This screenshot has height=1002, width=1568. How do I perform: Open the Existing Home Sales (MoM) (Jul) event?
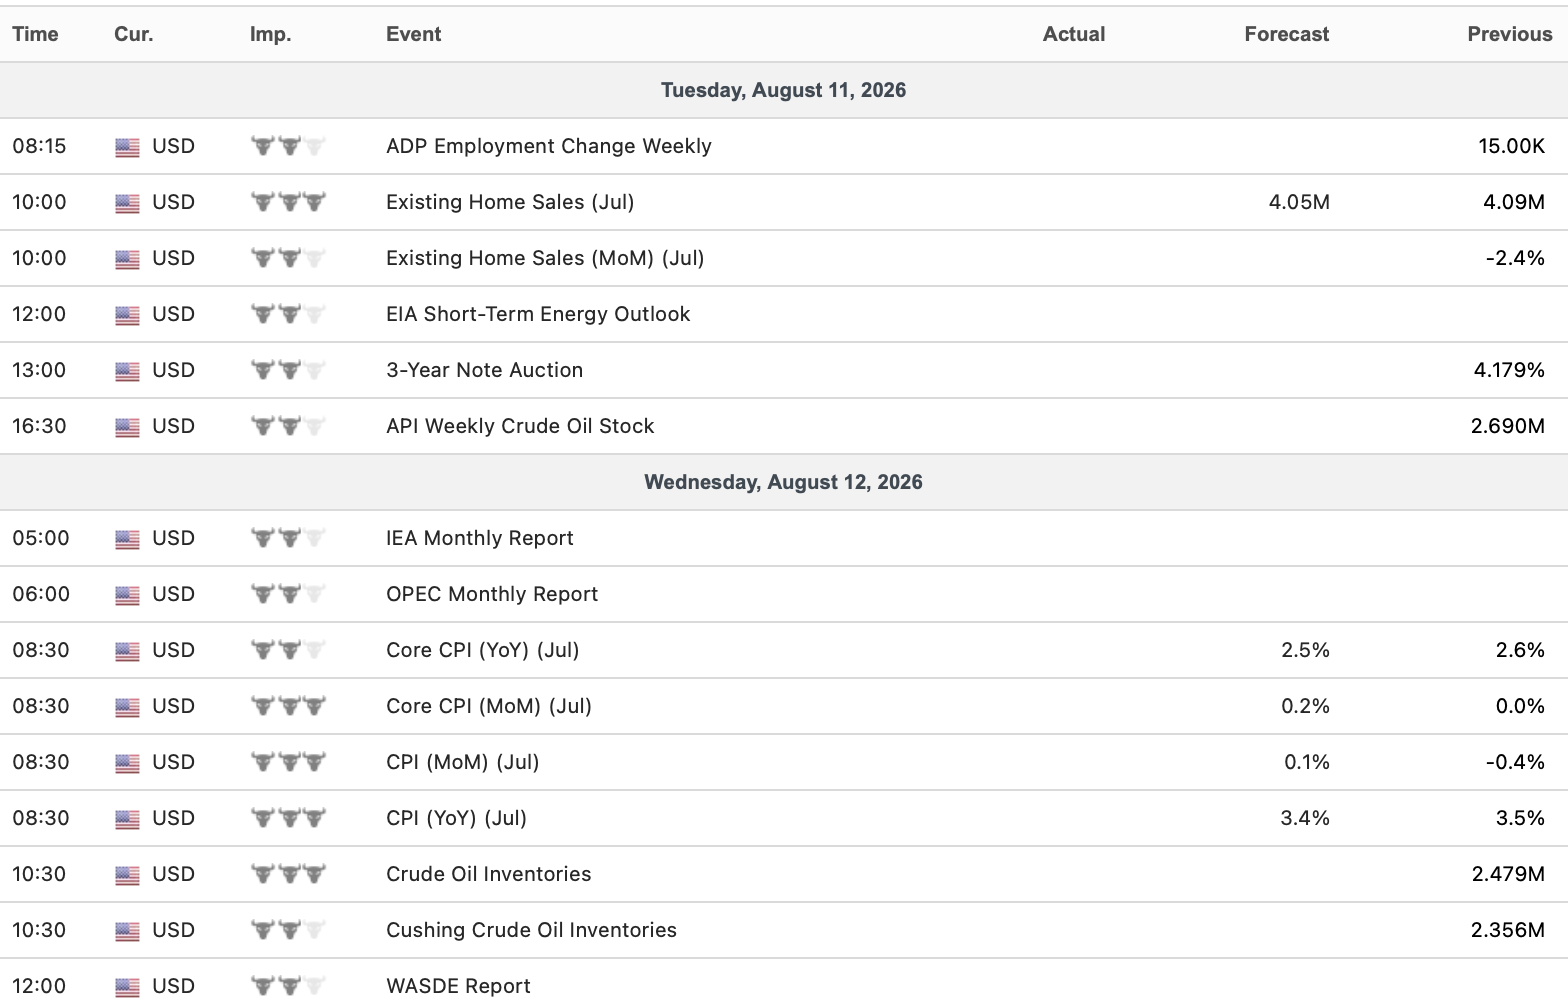coord(545,258)
